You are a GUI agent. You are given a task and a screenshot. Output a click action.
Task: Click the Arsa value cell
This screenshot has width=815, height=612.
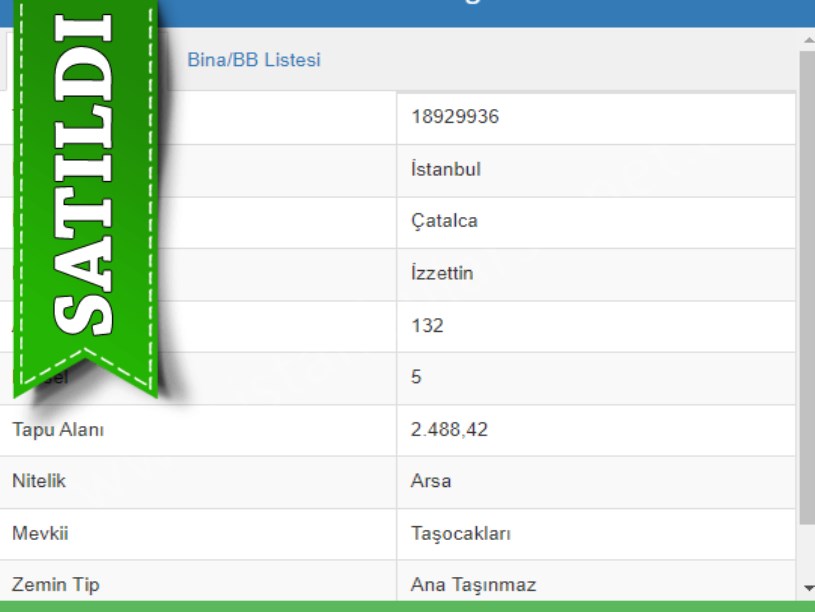point(431,481)
